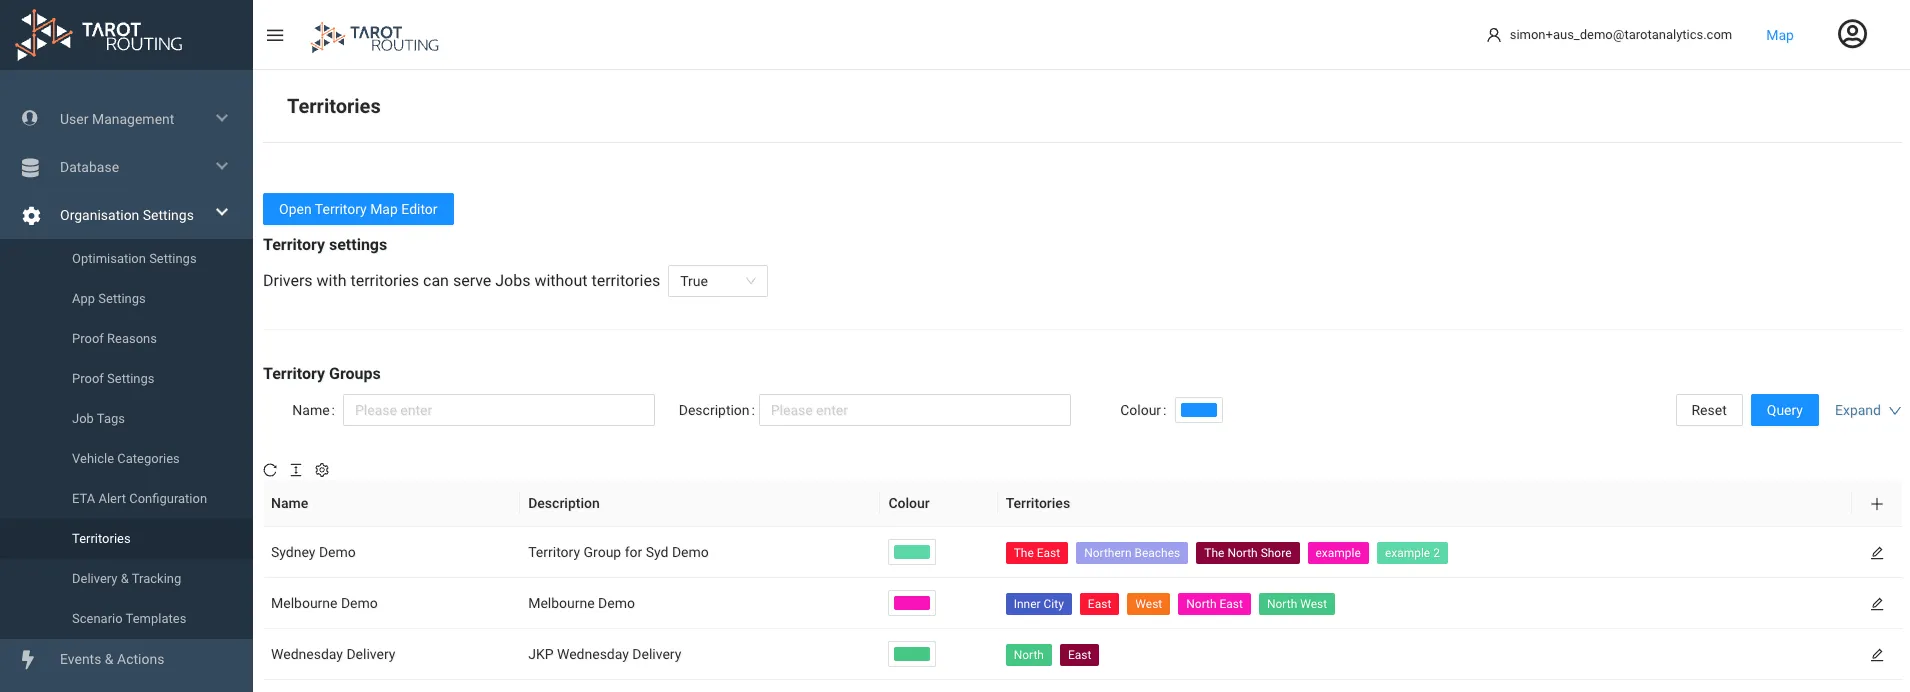Click the example territory tag
1910x692 pixels.
pyautogui.click(x=1338, y=553)
